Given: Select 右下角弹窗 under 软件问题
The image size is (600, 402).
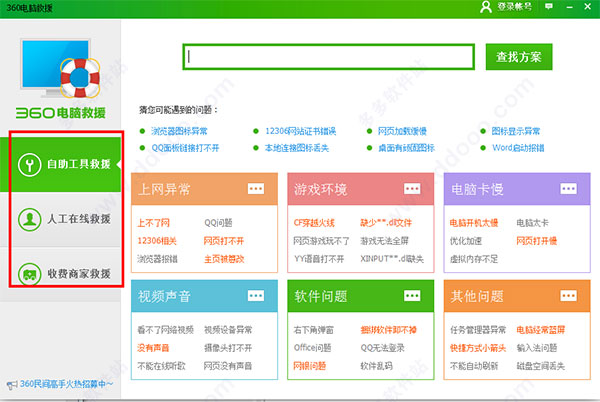Looking at the screenshot, I should 313,330.
